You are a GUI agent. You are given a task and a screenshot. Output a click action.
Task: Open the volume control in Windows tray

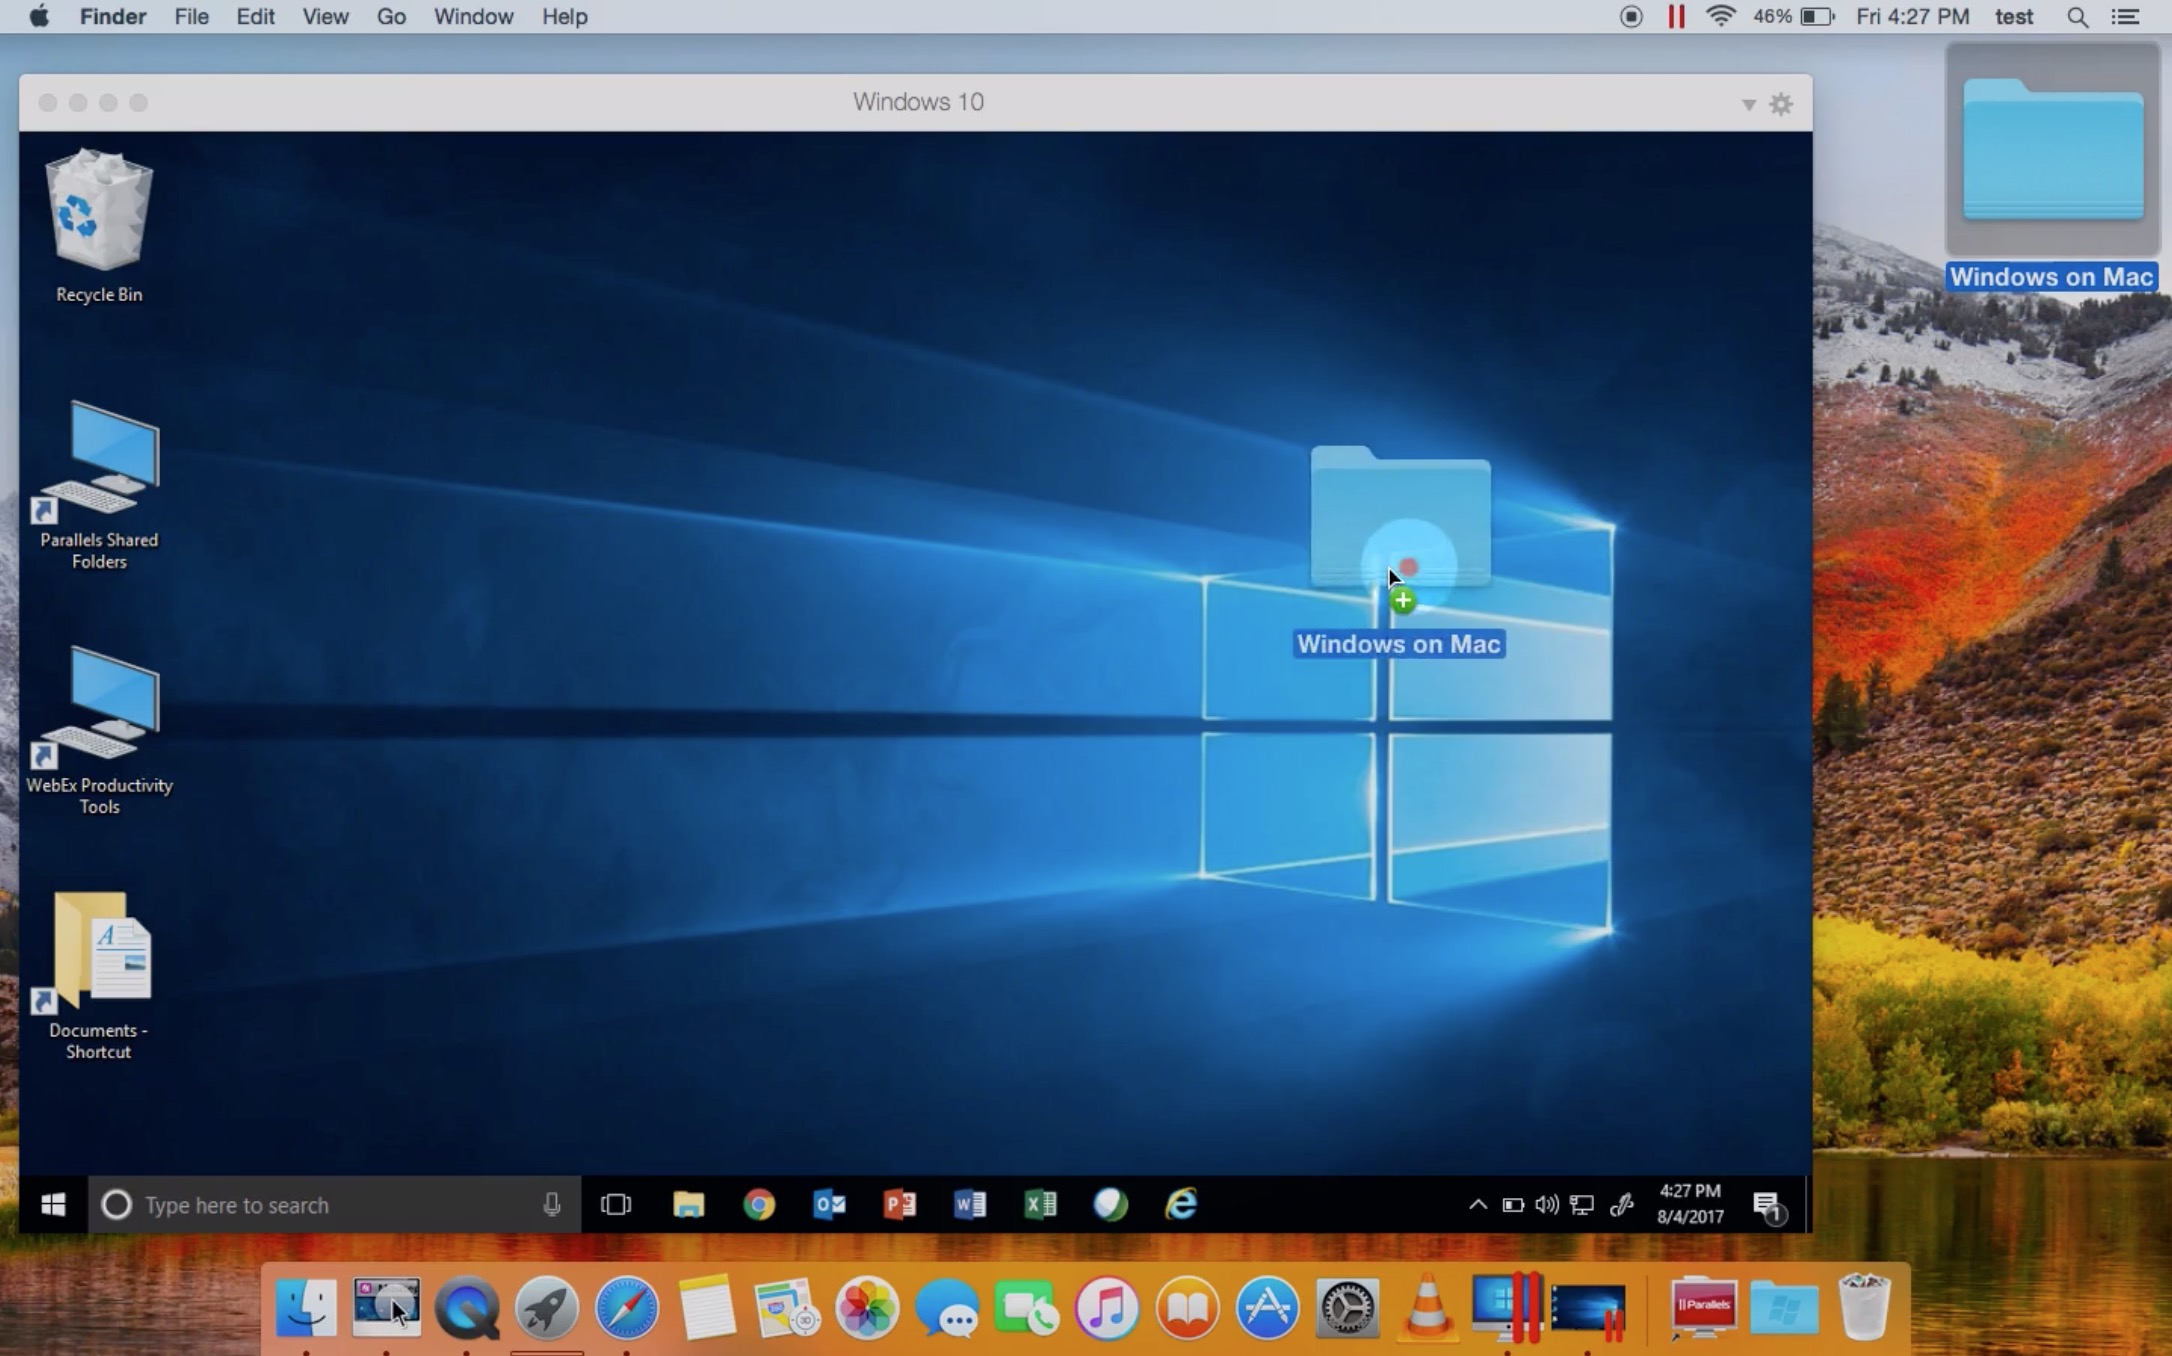point(1547,1204)
